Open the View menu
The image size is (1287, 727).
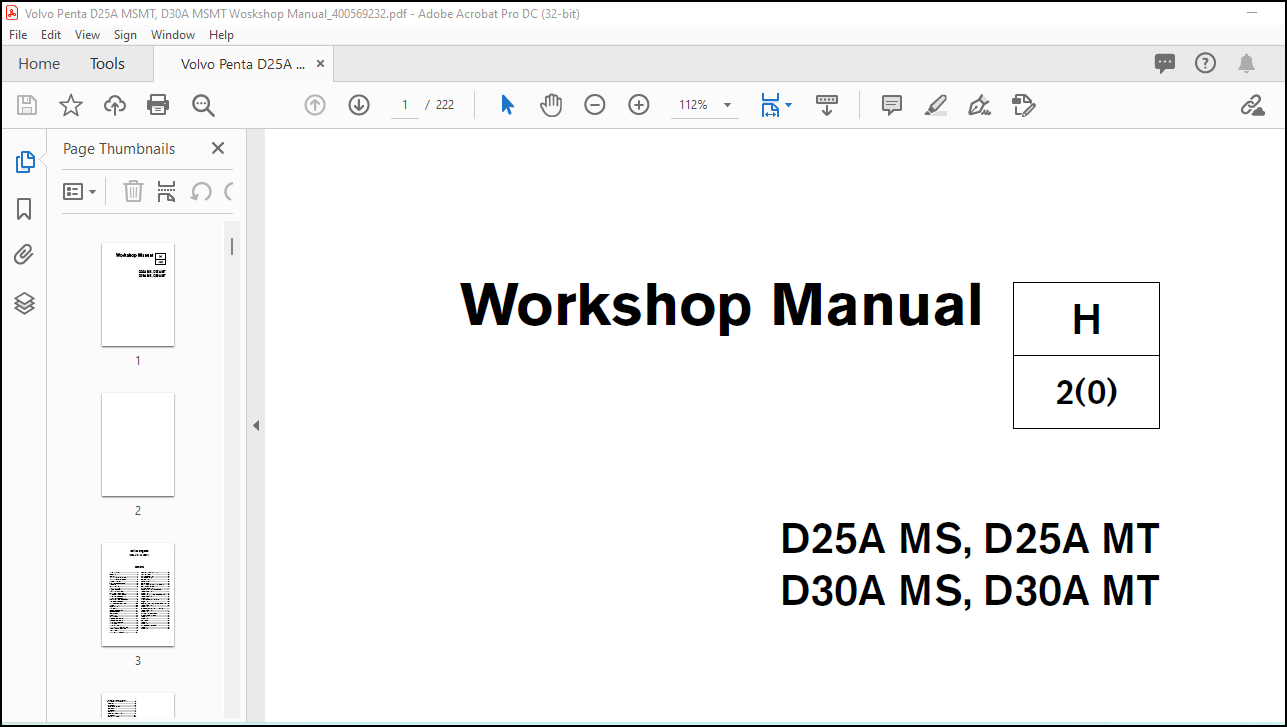point(88,34)
